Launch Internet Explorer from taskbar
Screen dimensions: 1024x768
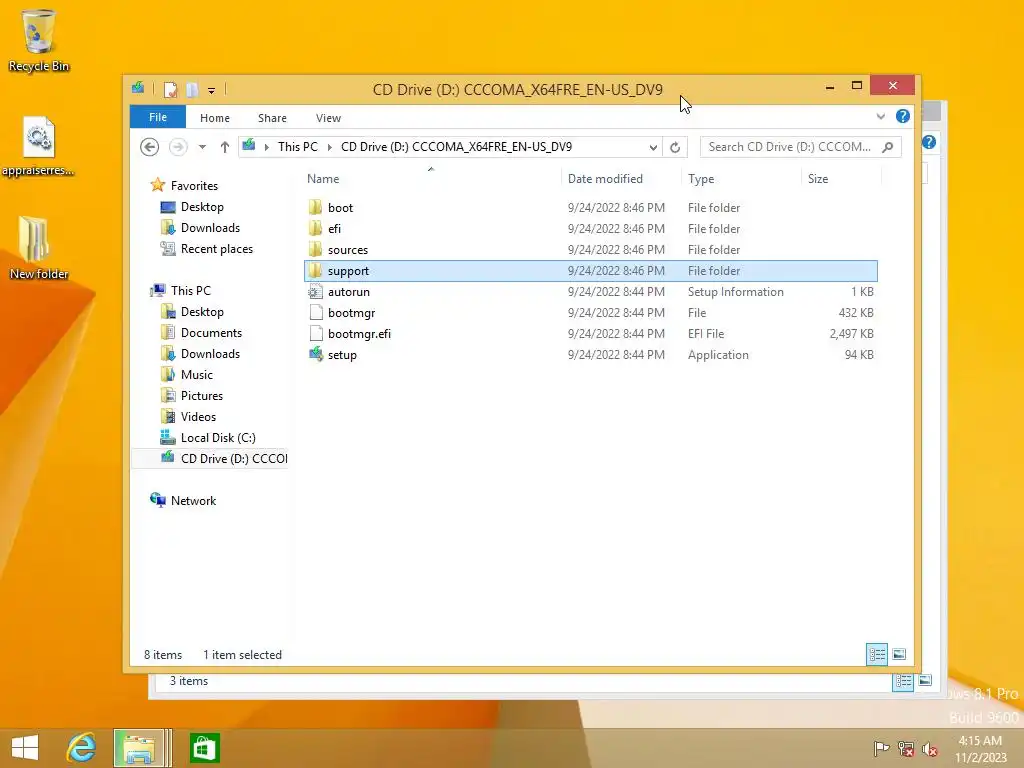tap(82, 748)
